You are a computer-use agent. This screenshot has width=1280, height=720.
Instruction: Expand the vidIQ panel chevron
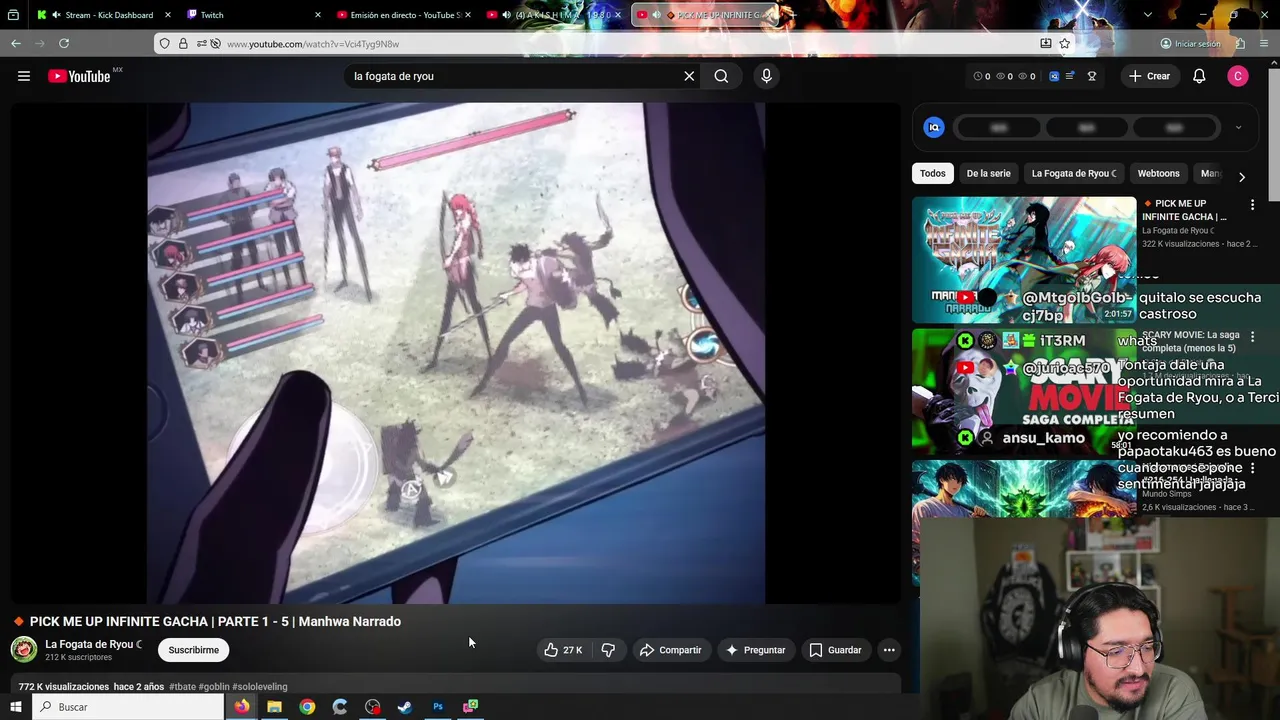[1238, 127]
